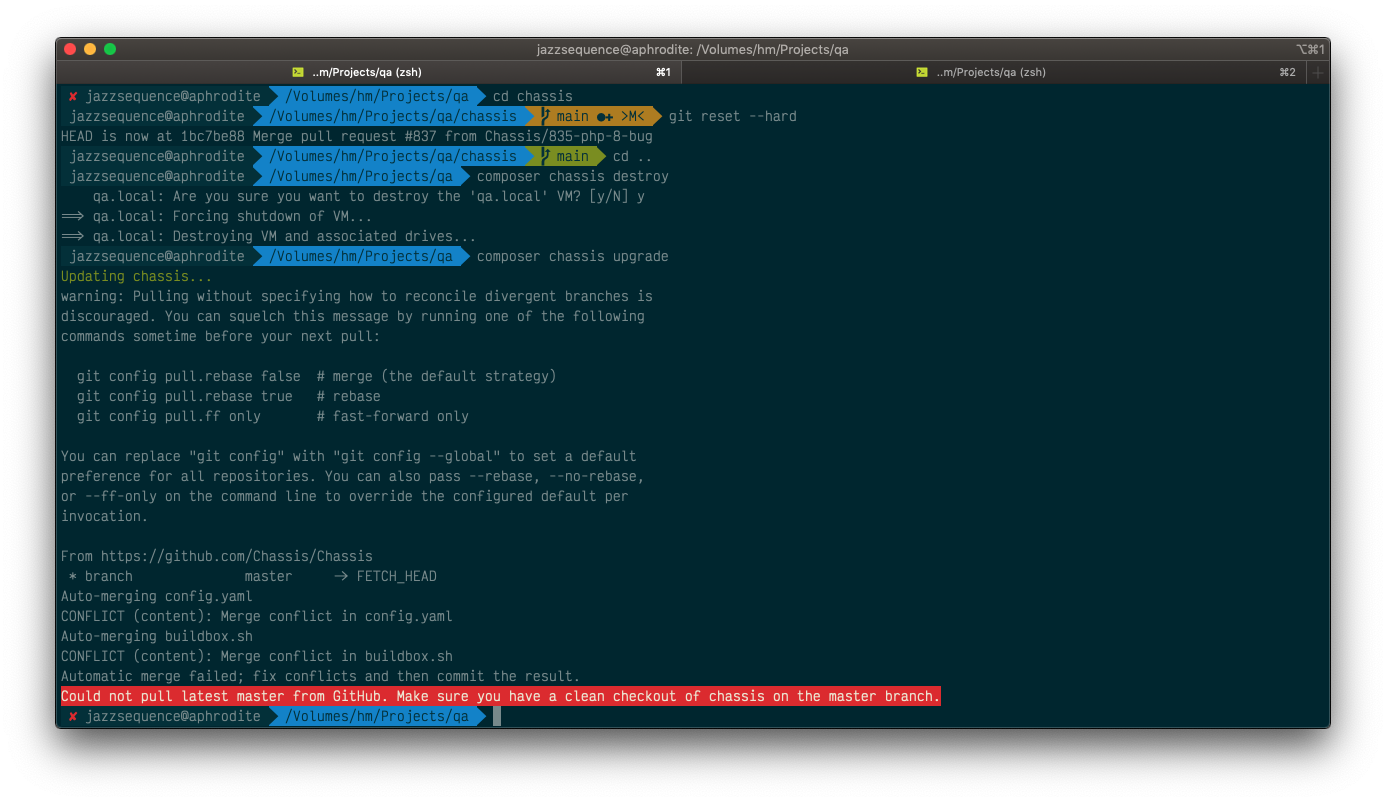Click the window title 'jazzsequence@aphrodite: /Volumes/hm/Projects/qa'
Viewport: 1386px width, 802px height.
tap(692, 49)
